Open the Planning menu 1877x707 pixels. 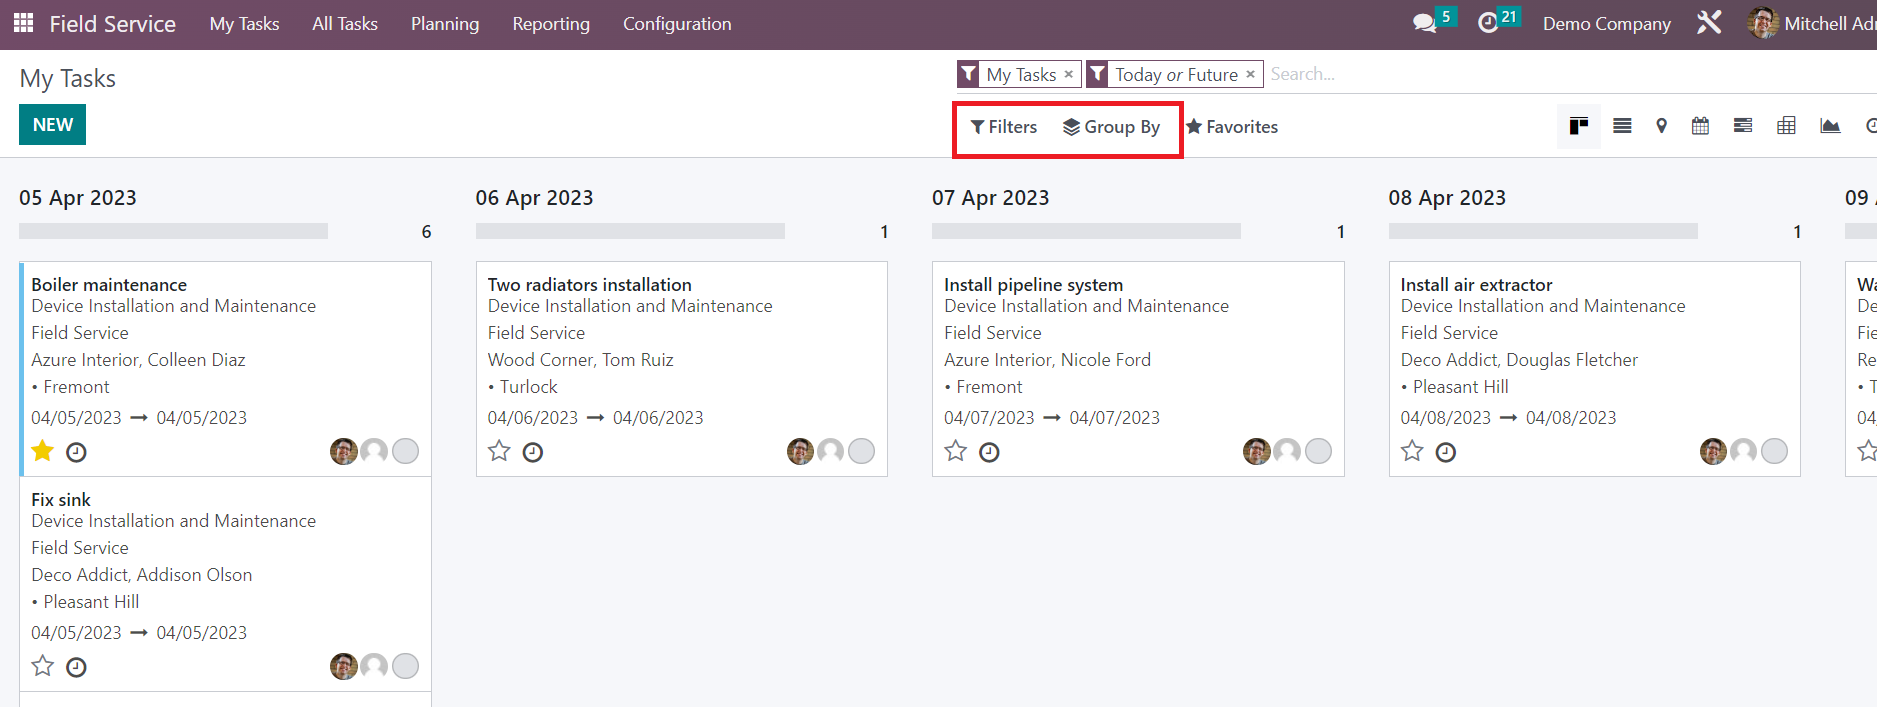(445, 23)
